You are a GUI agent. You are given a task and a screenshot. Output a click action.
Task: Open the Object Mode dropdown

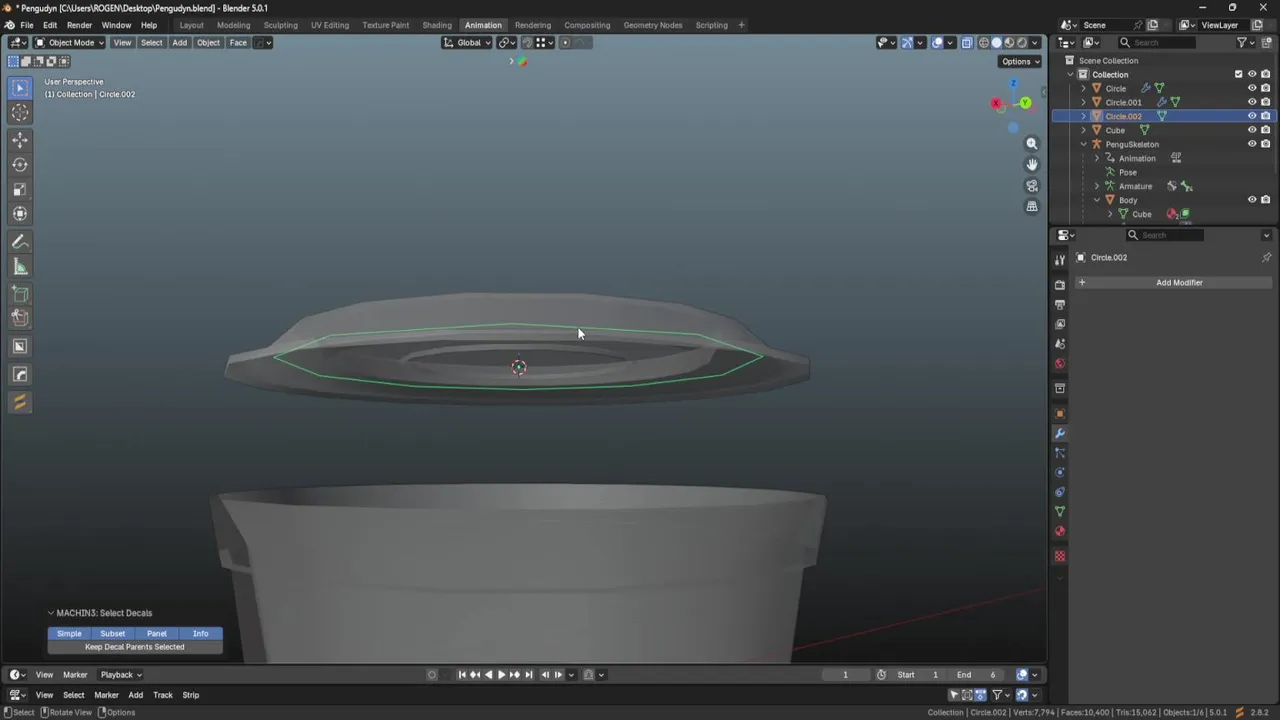point(69,43)
